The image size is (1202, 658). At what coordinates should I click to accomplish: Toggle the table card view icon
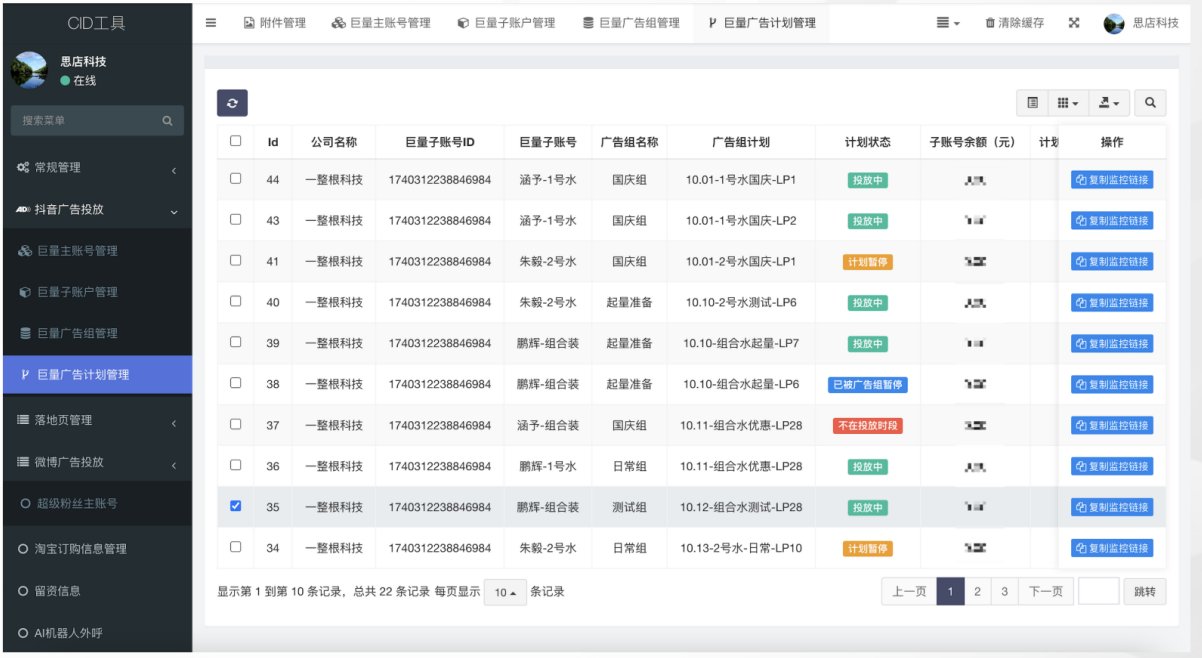coord(1033,103)
